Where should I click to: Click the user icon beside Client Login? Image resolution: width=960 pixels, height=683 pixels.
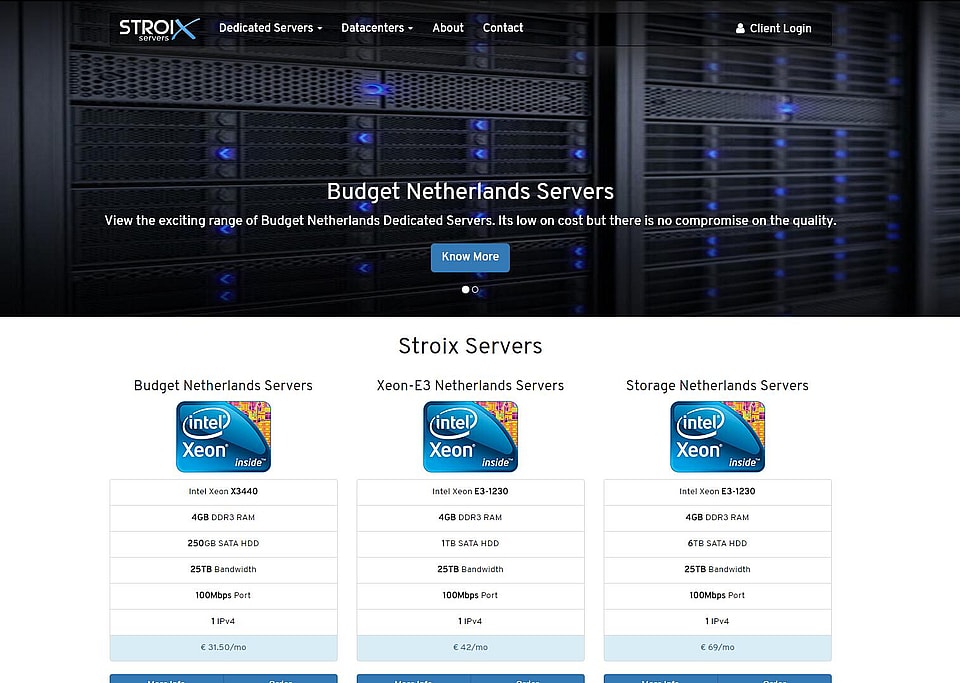point(740,29)
